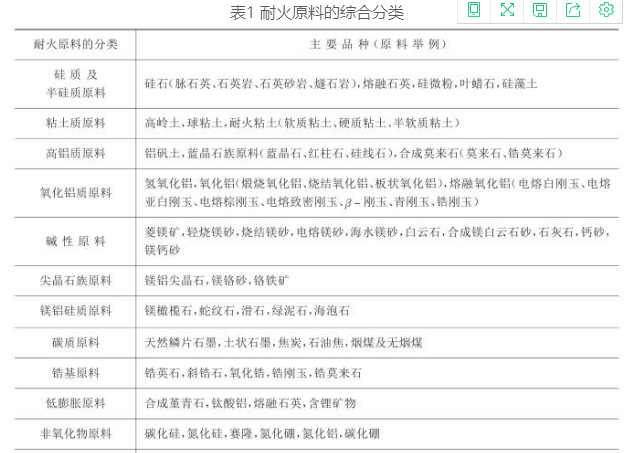Expand the image to fullscreen view
Viewport: 629px width, 453px height.
[x=507, y=10]
